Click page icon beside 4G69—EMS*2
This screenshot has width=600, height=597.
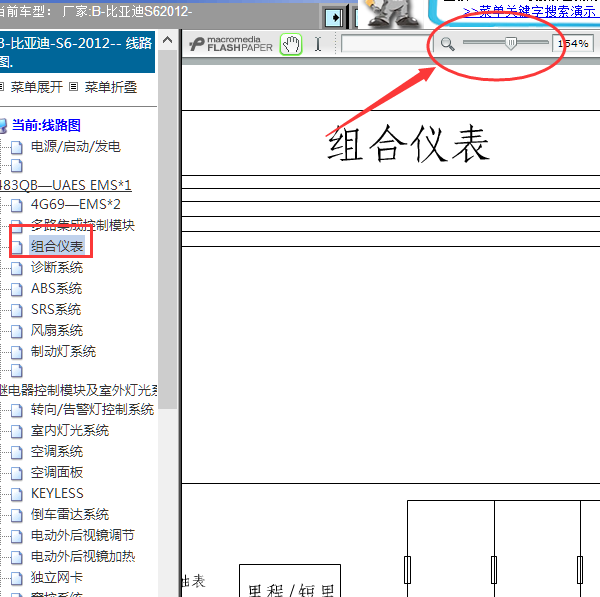click(x=16, y=206)
